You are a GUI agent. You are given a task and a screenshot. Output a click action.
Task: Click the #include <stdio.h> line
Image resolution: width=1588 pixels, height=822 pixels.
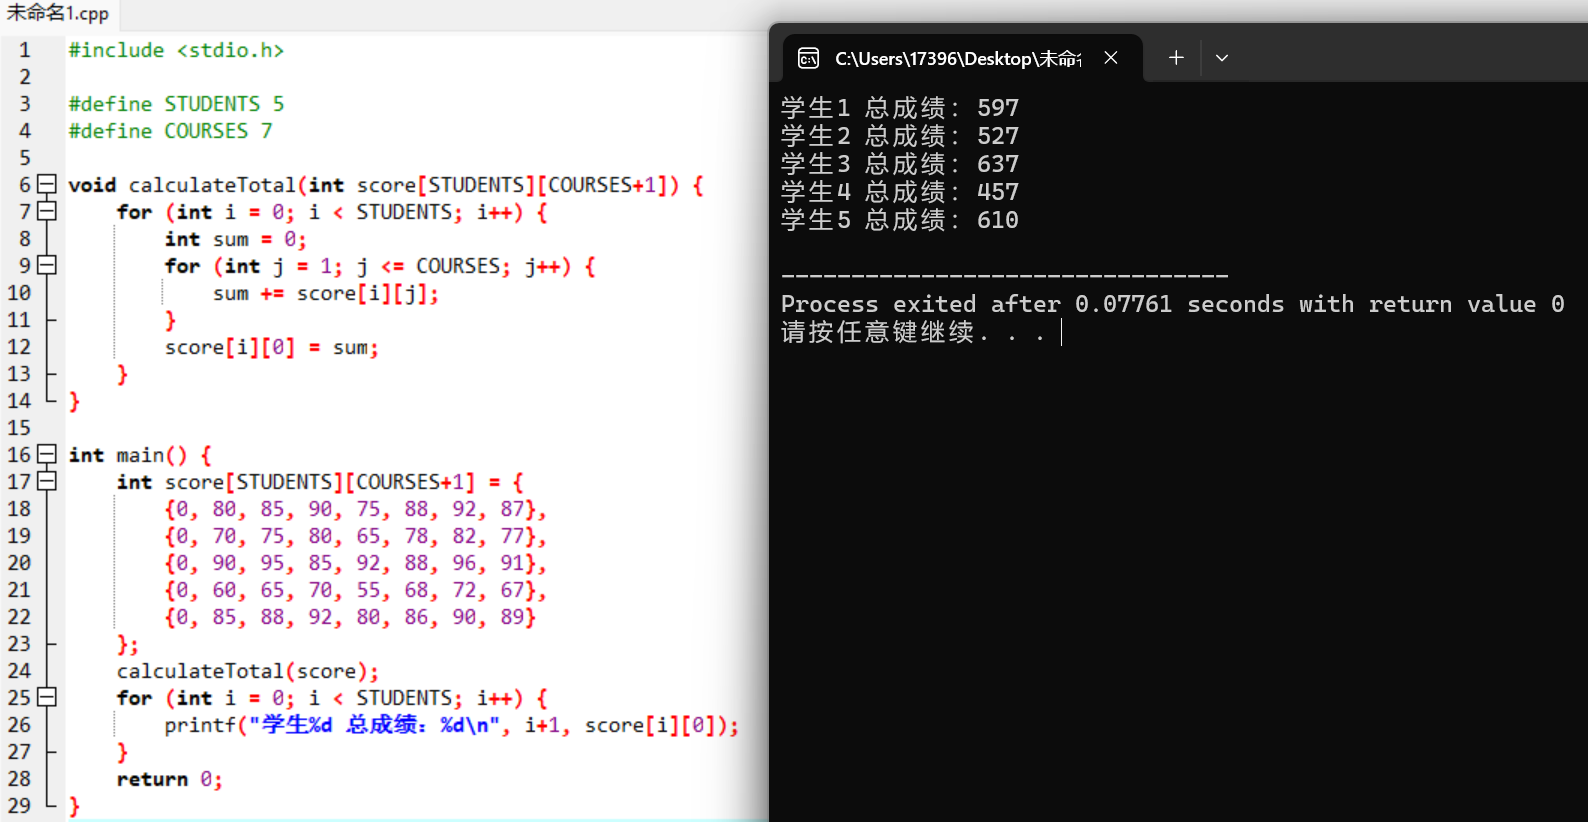[x=176, y=50]
